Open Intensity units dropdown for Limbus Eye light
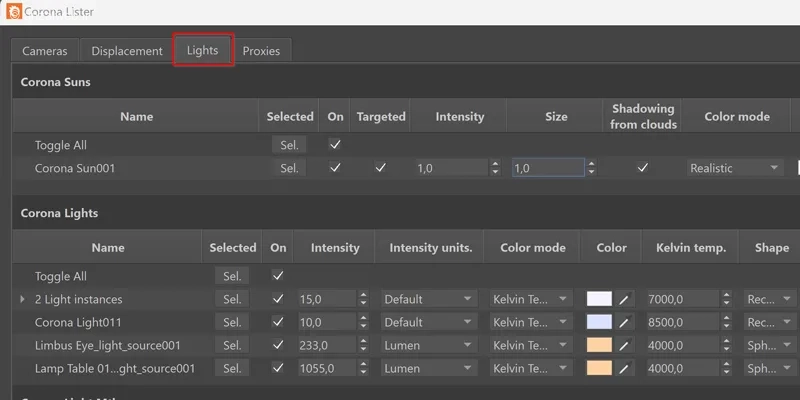The image size is (800, 400). (x=428, y=345)
